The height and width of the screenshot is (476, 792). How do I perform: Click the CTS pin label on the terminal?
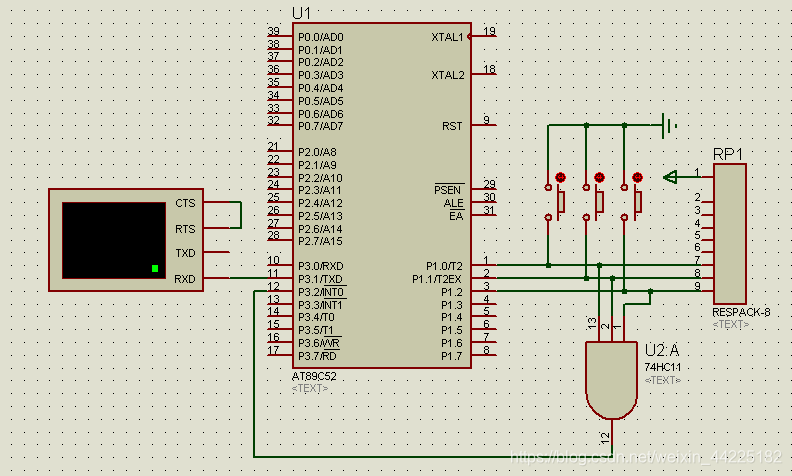(185, 203)
